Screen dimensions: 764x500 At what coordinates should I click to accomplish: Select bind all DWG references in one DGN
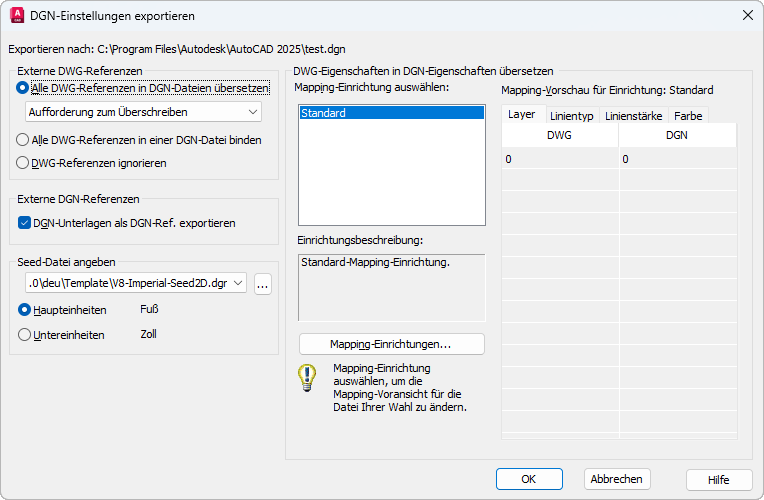(24, 140)
